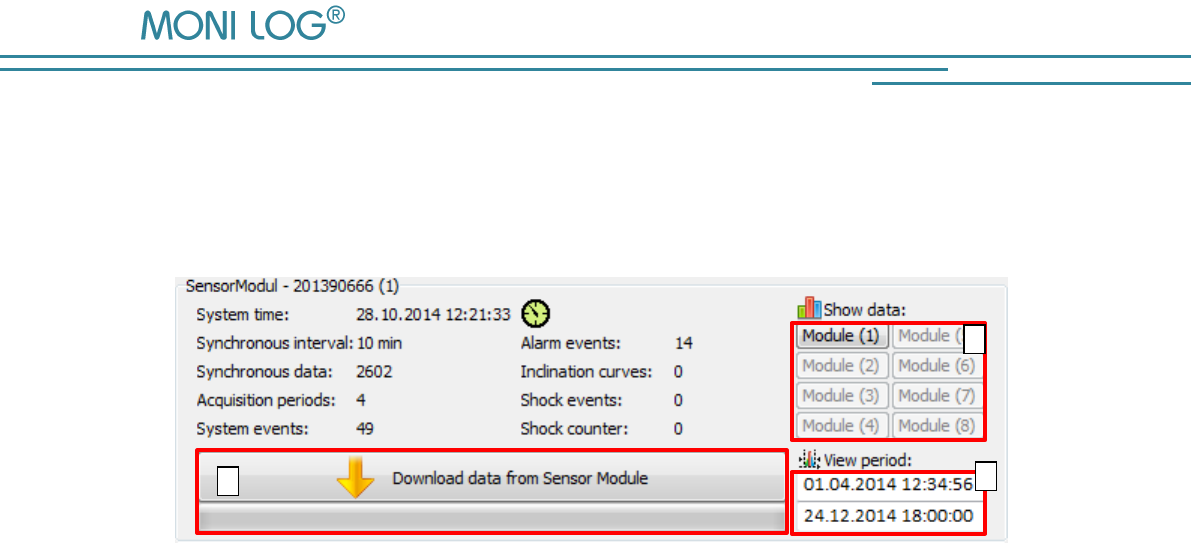Select the Module (3) button

[842, 395]
